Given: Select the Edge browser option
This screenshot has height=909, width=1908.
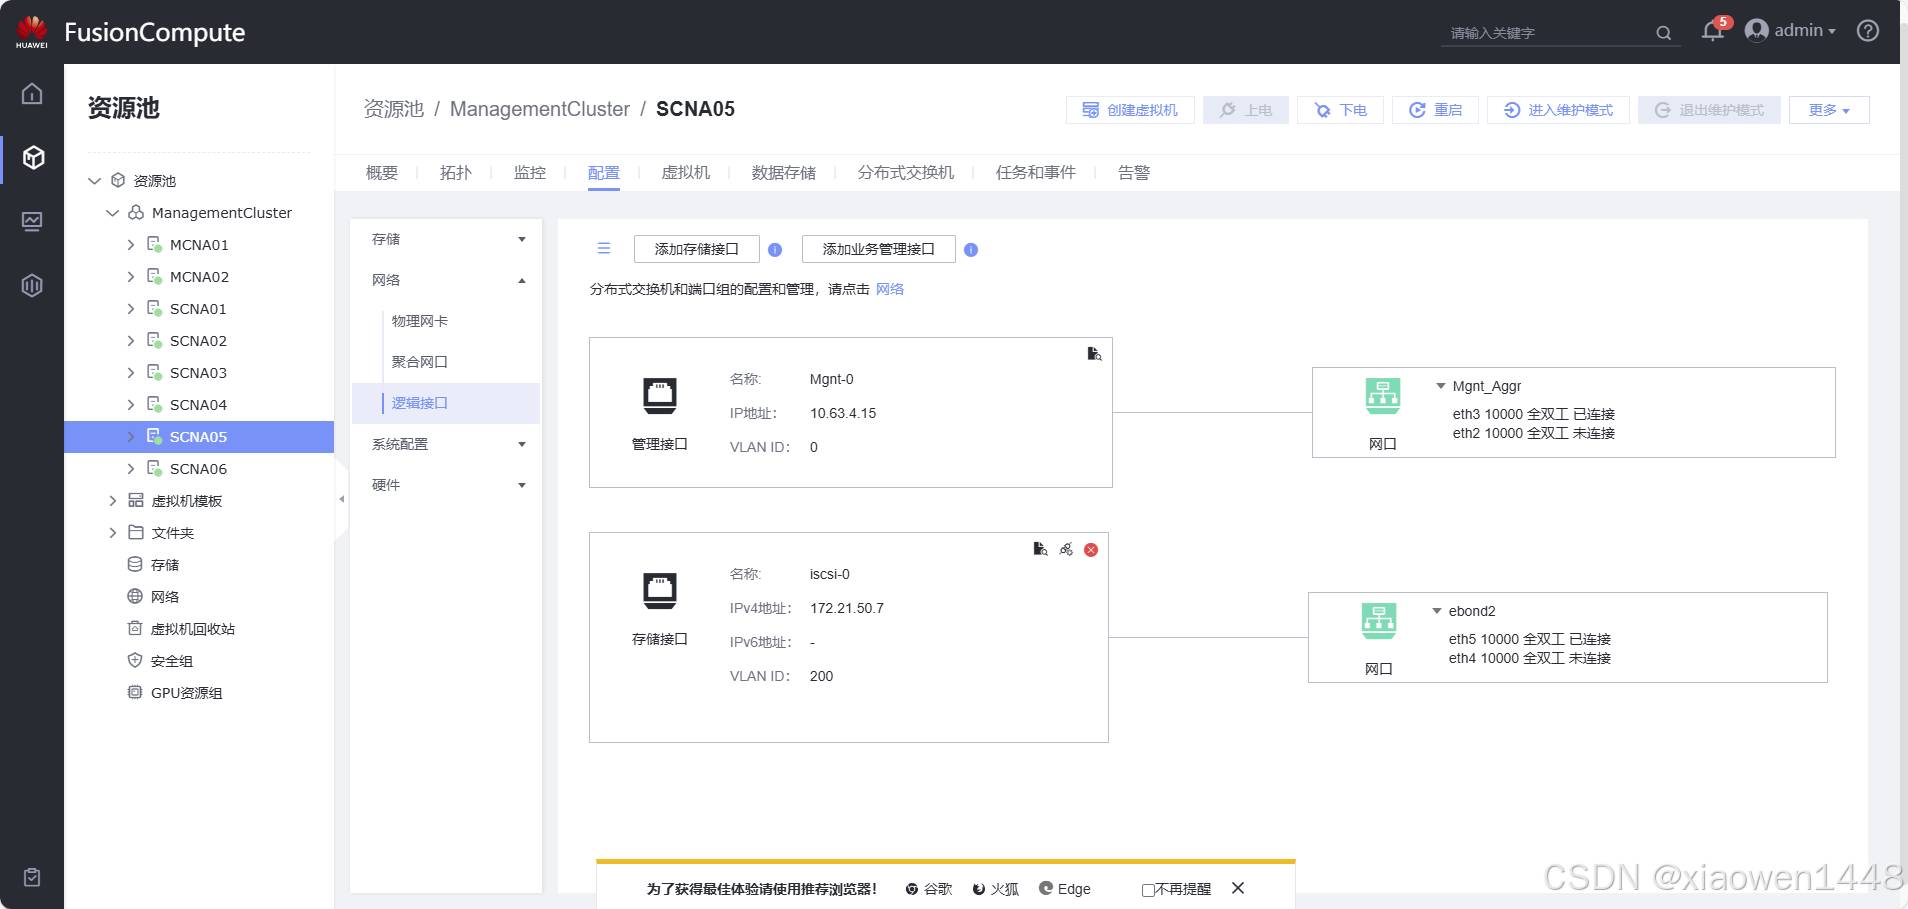Looking at the screenshot, I should 1064,889.
